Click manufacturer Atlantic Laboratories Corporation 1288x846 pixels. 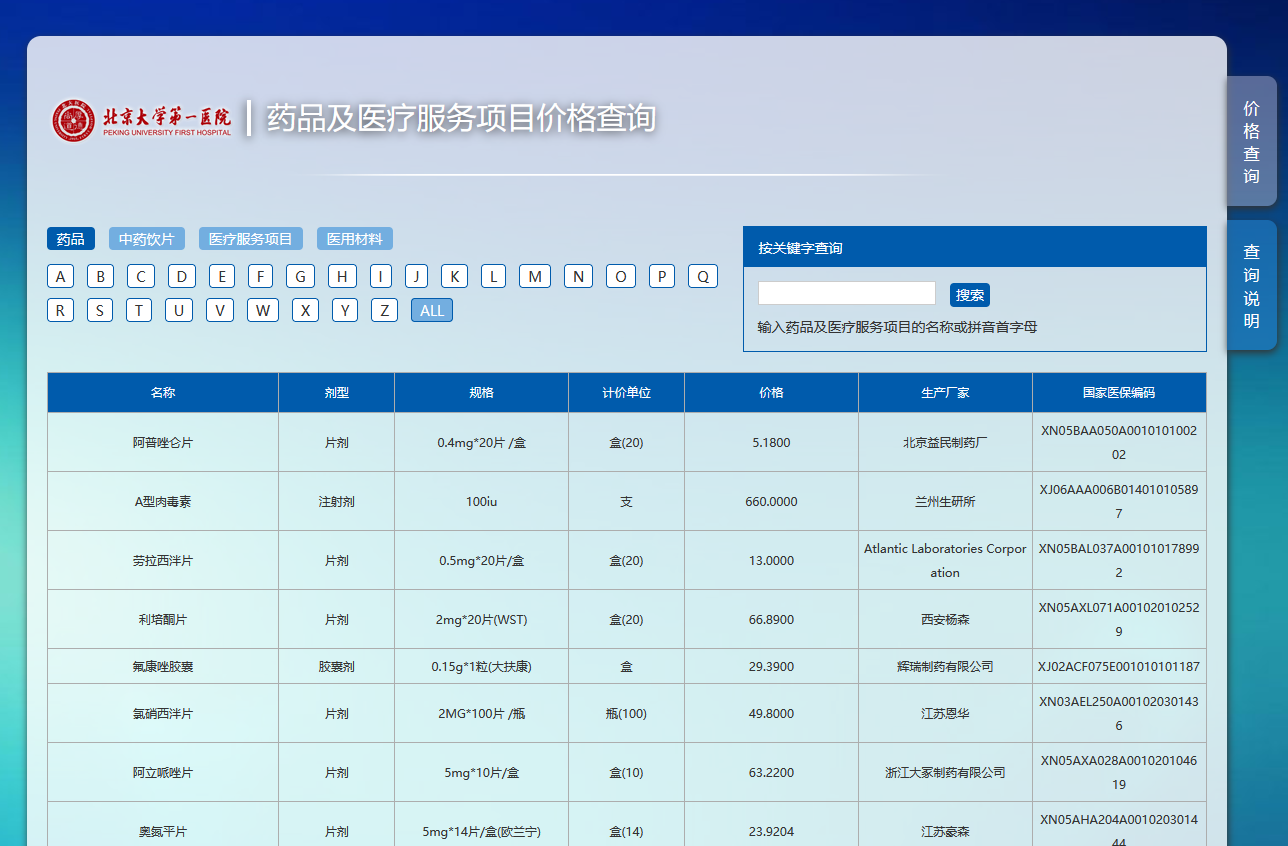click(945, 561)
